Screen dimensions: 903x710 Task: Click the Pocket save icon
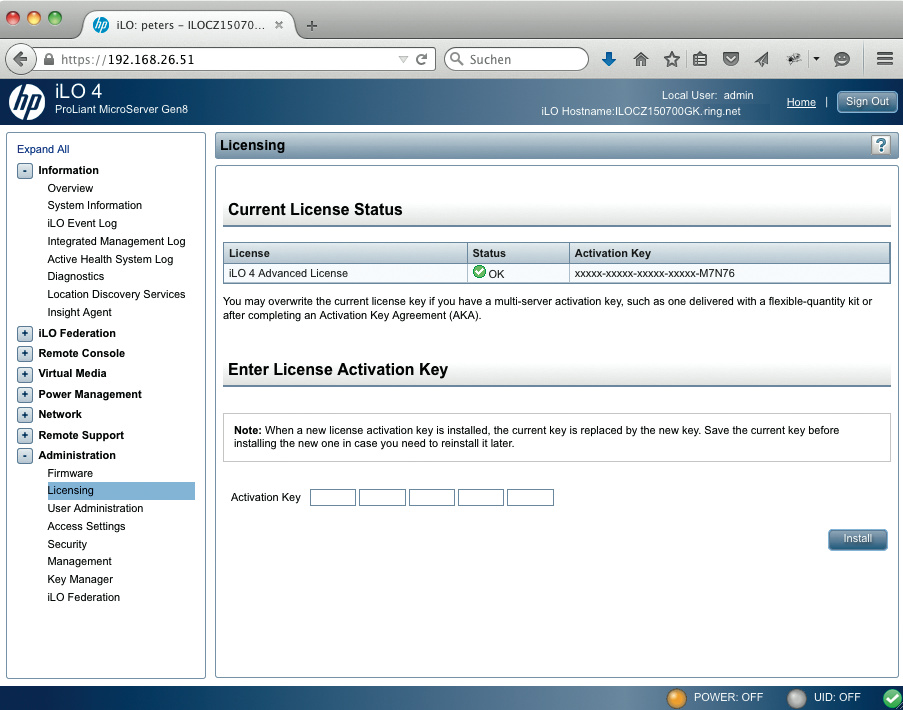(x=731, y=59)
